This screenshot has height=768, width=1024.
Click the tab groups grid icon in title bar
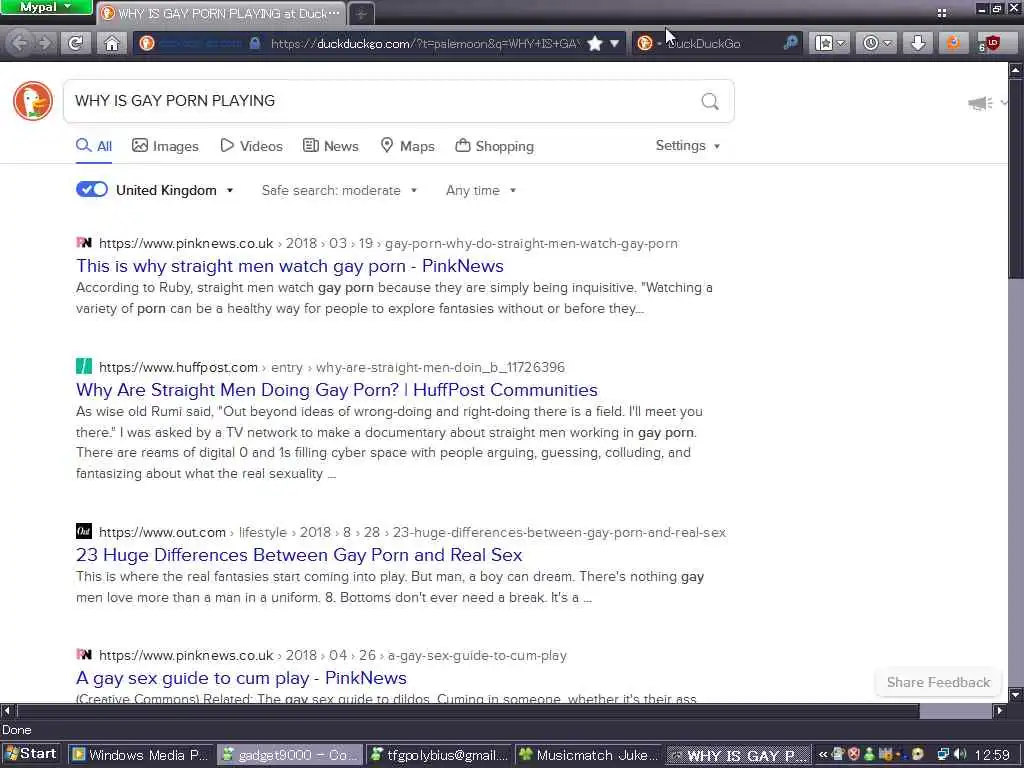pos(942,12)
